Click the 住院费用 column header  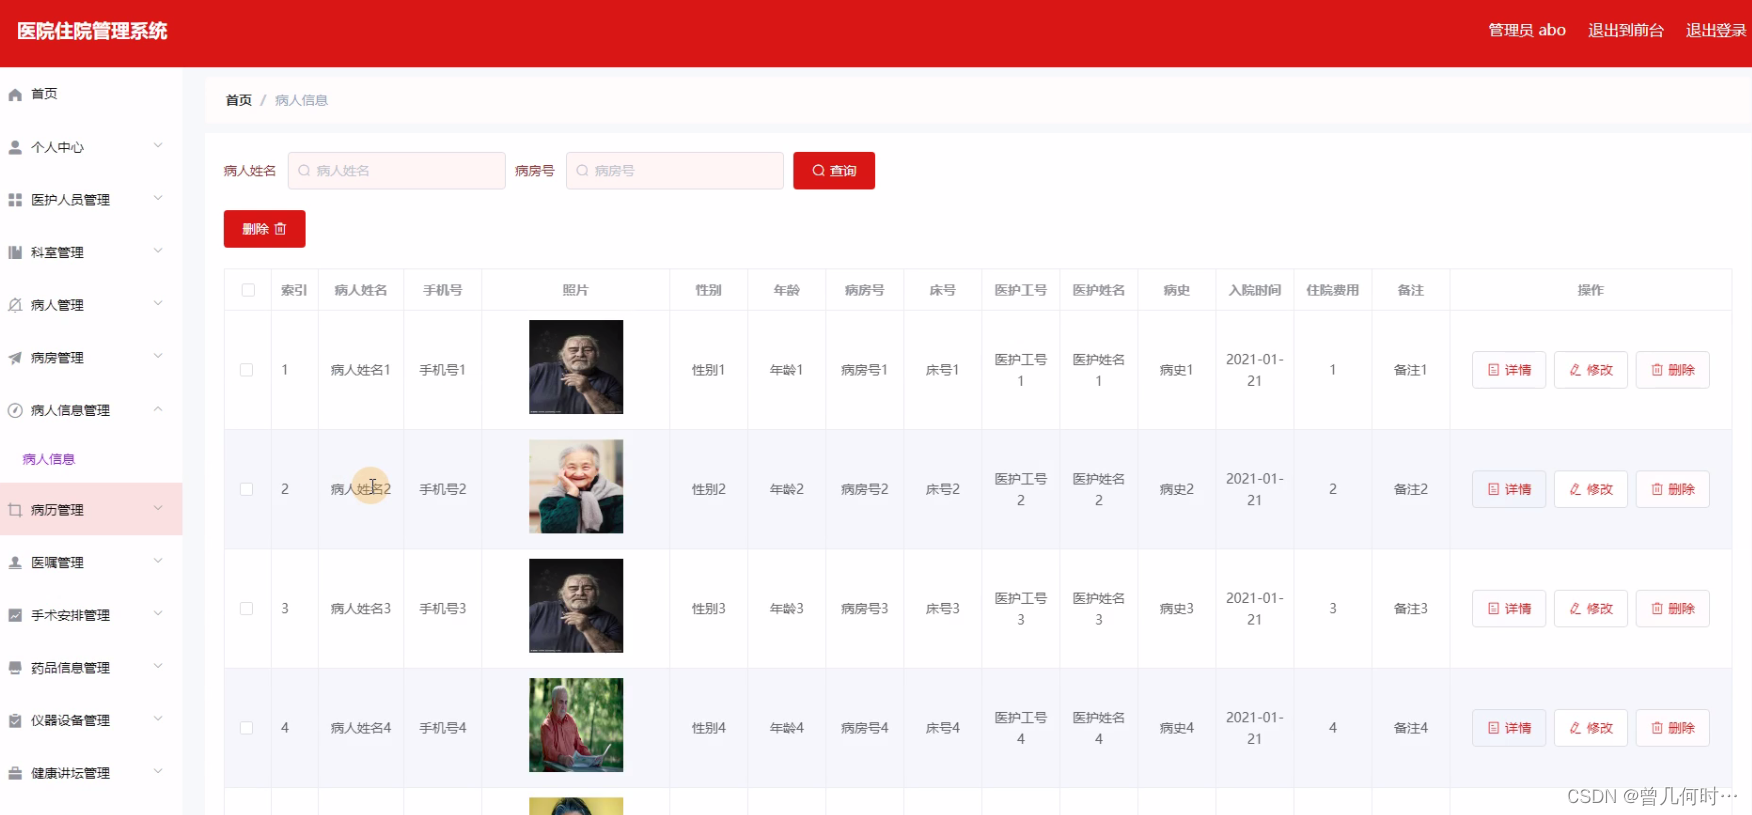click(1333, 290)
